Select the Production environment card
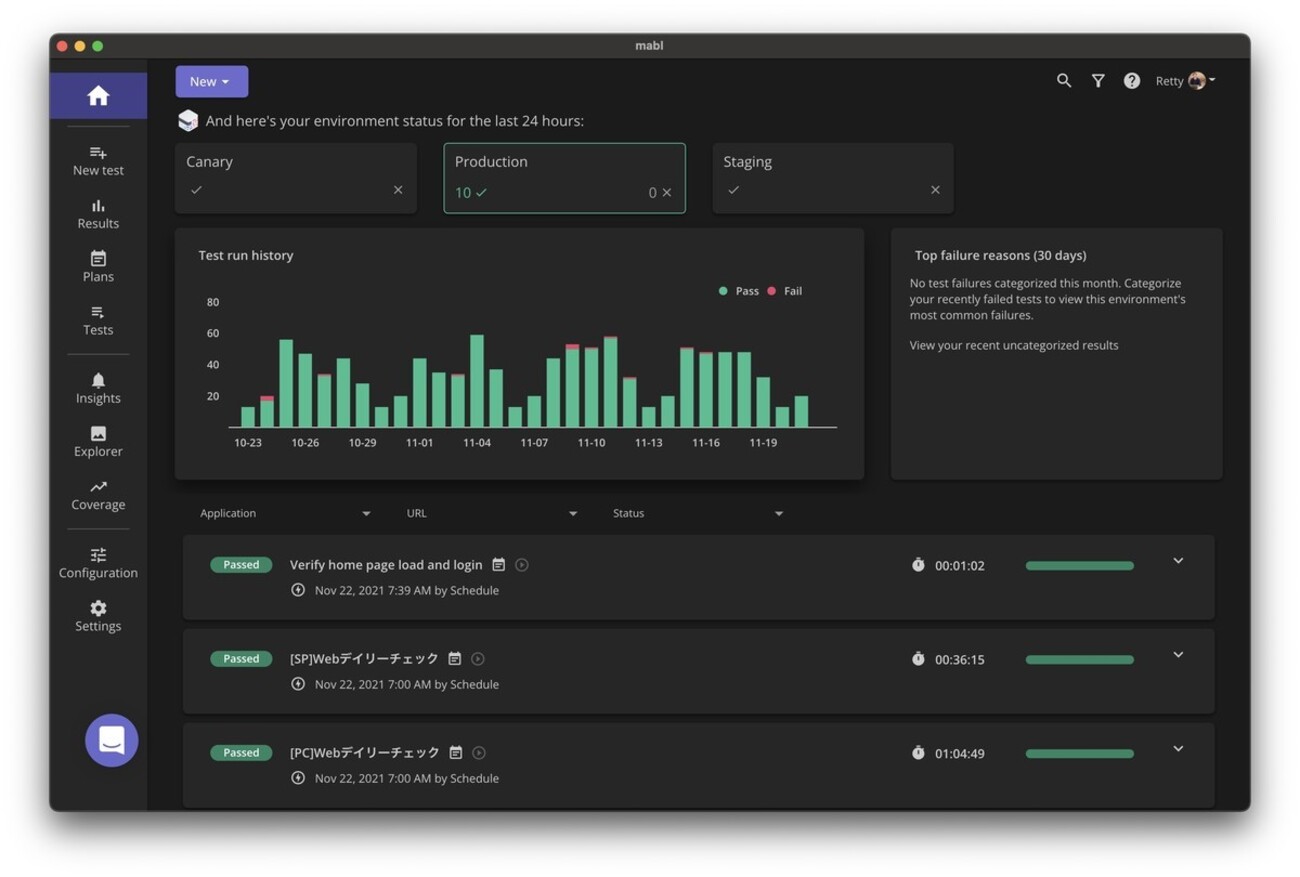 click(x=565, y=178)
